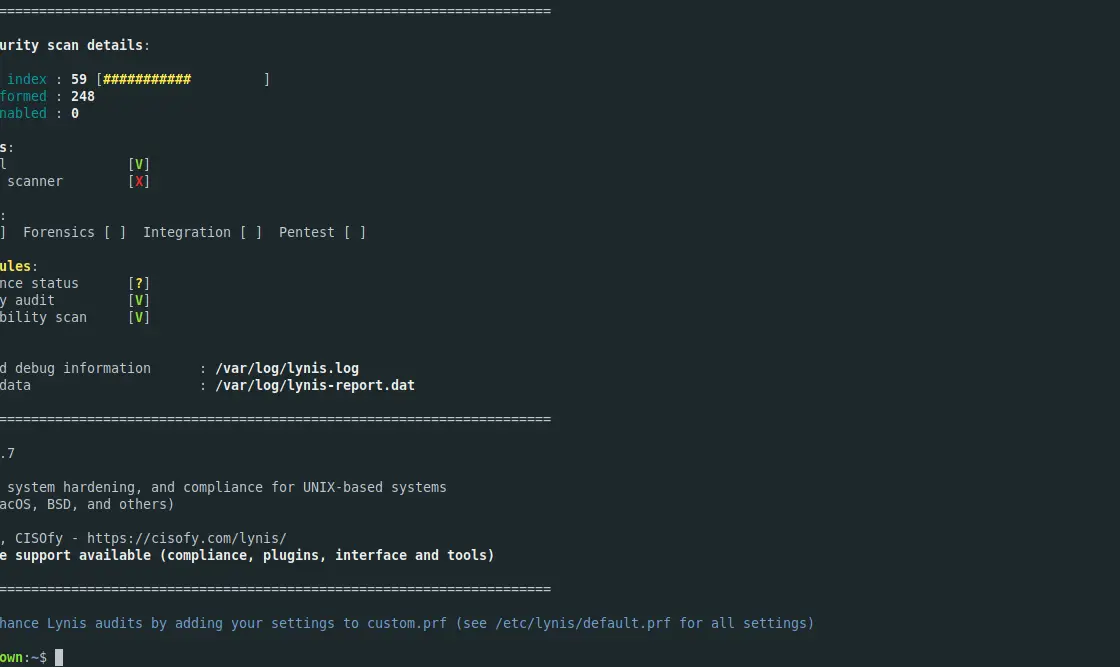
Task: Click the tests performed count 248
Action: [x=83, y=96]
